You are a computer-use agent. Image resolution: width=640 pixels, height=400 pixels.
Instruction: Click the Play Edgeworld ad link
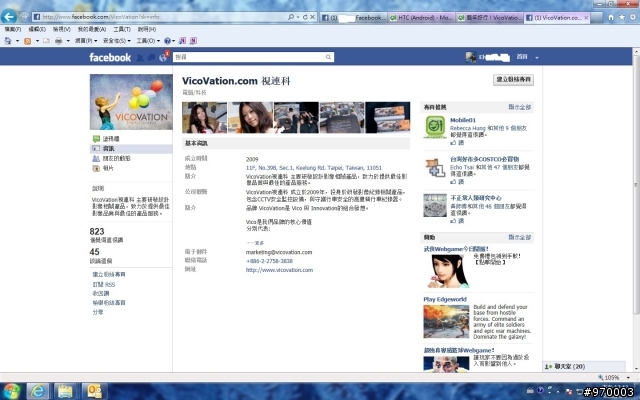(x=445, y=299)
